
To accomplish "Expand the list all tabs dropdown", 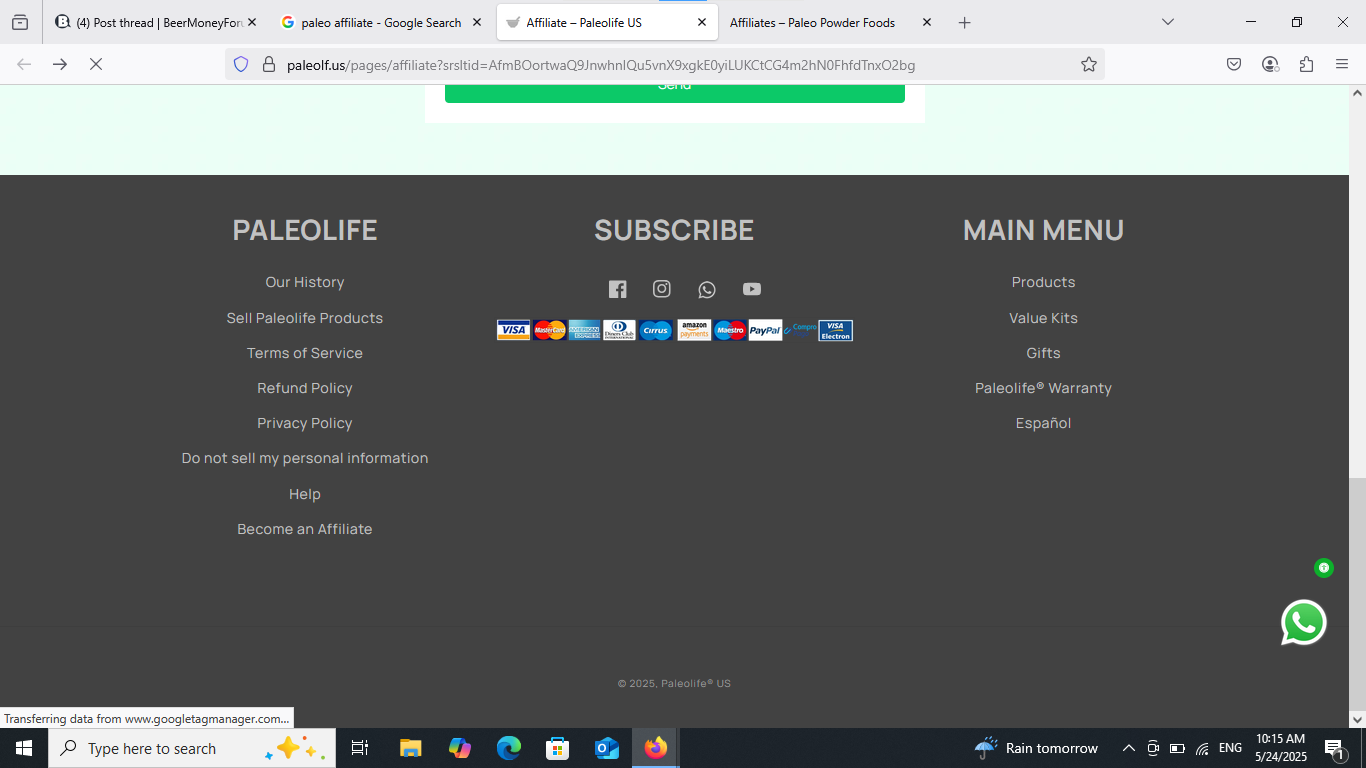I will click(x=1167, y=22).
